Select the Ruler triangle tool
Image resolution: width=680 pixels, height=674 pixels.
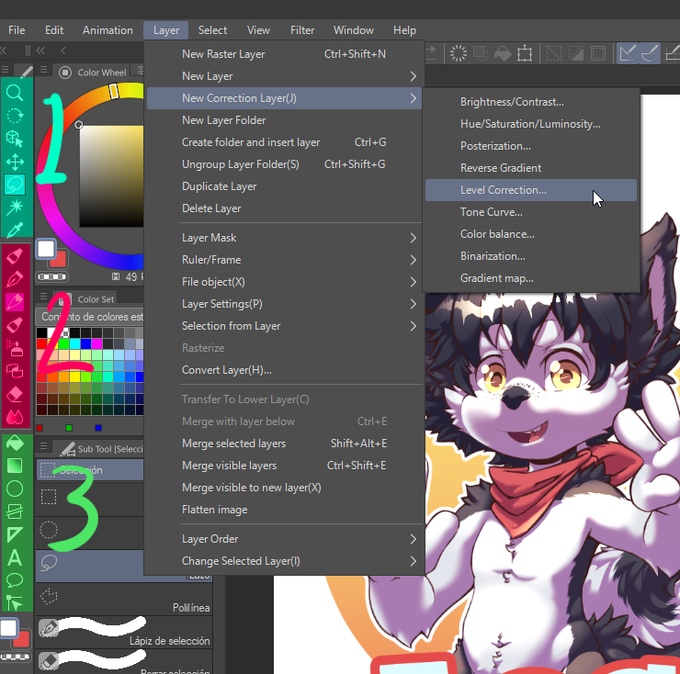tap(14, 534)
